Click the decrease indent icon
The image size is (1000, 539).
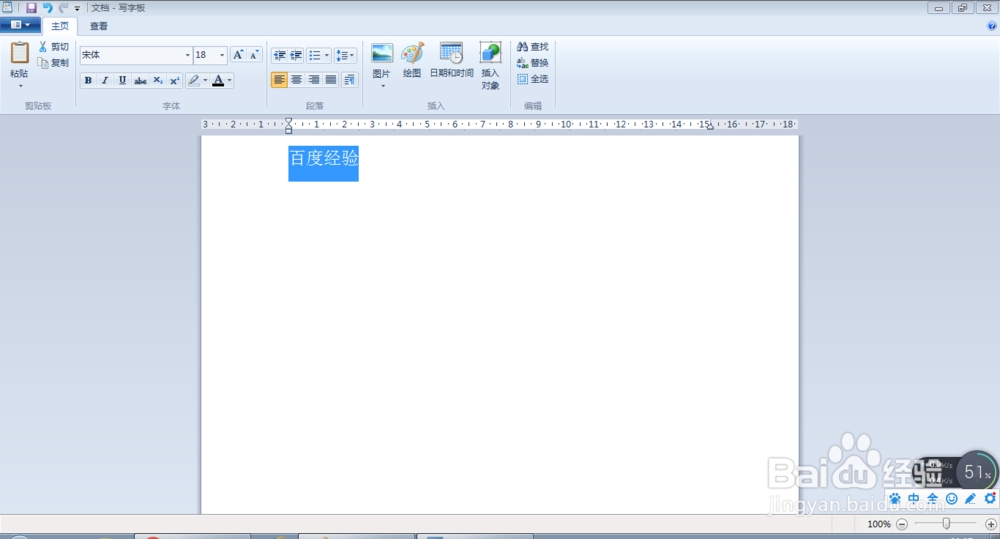[x=279, y=55]
